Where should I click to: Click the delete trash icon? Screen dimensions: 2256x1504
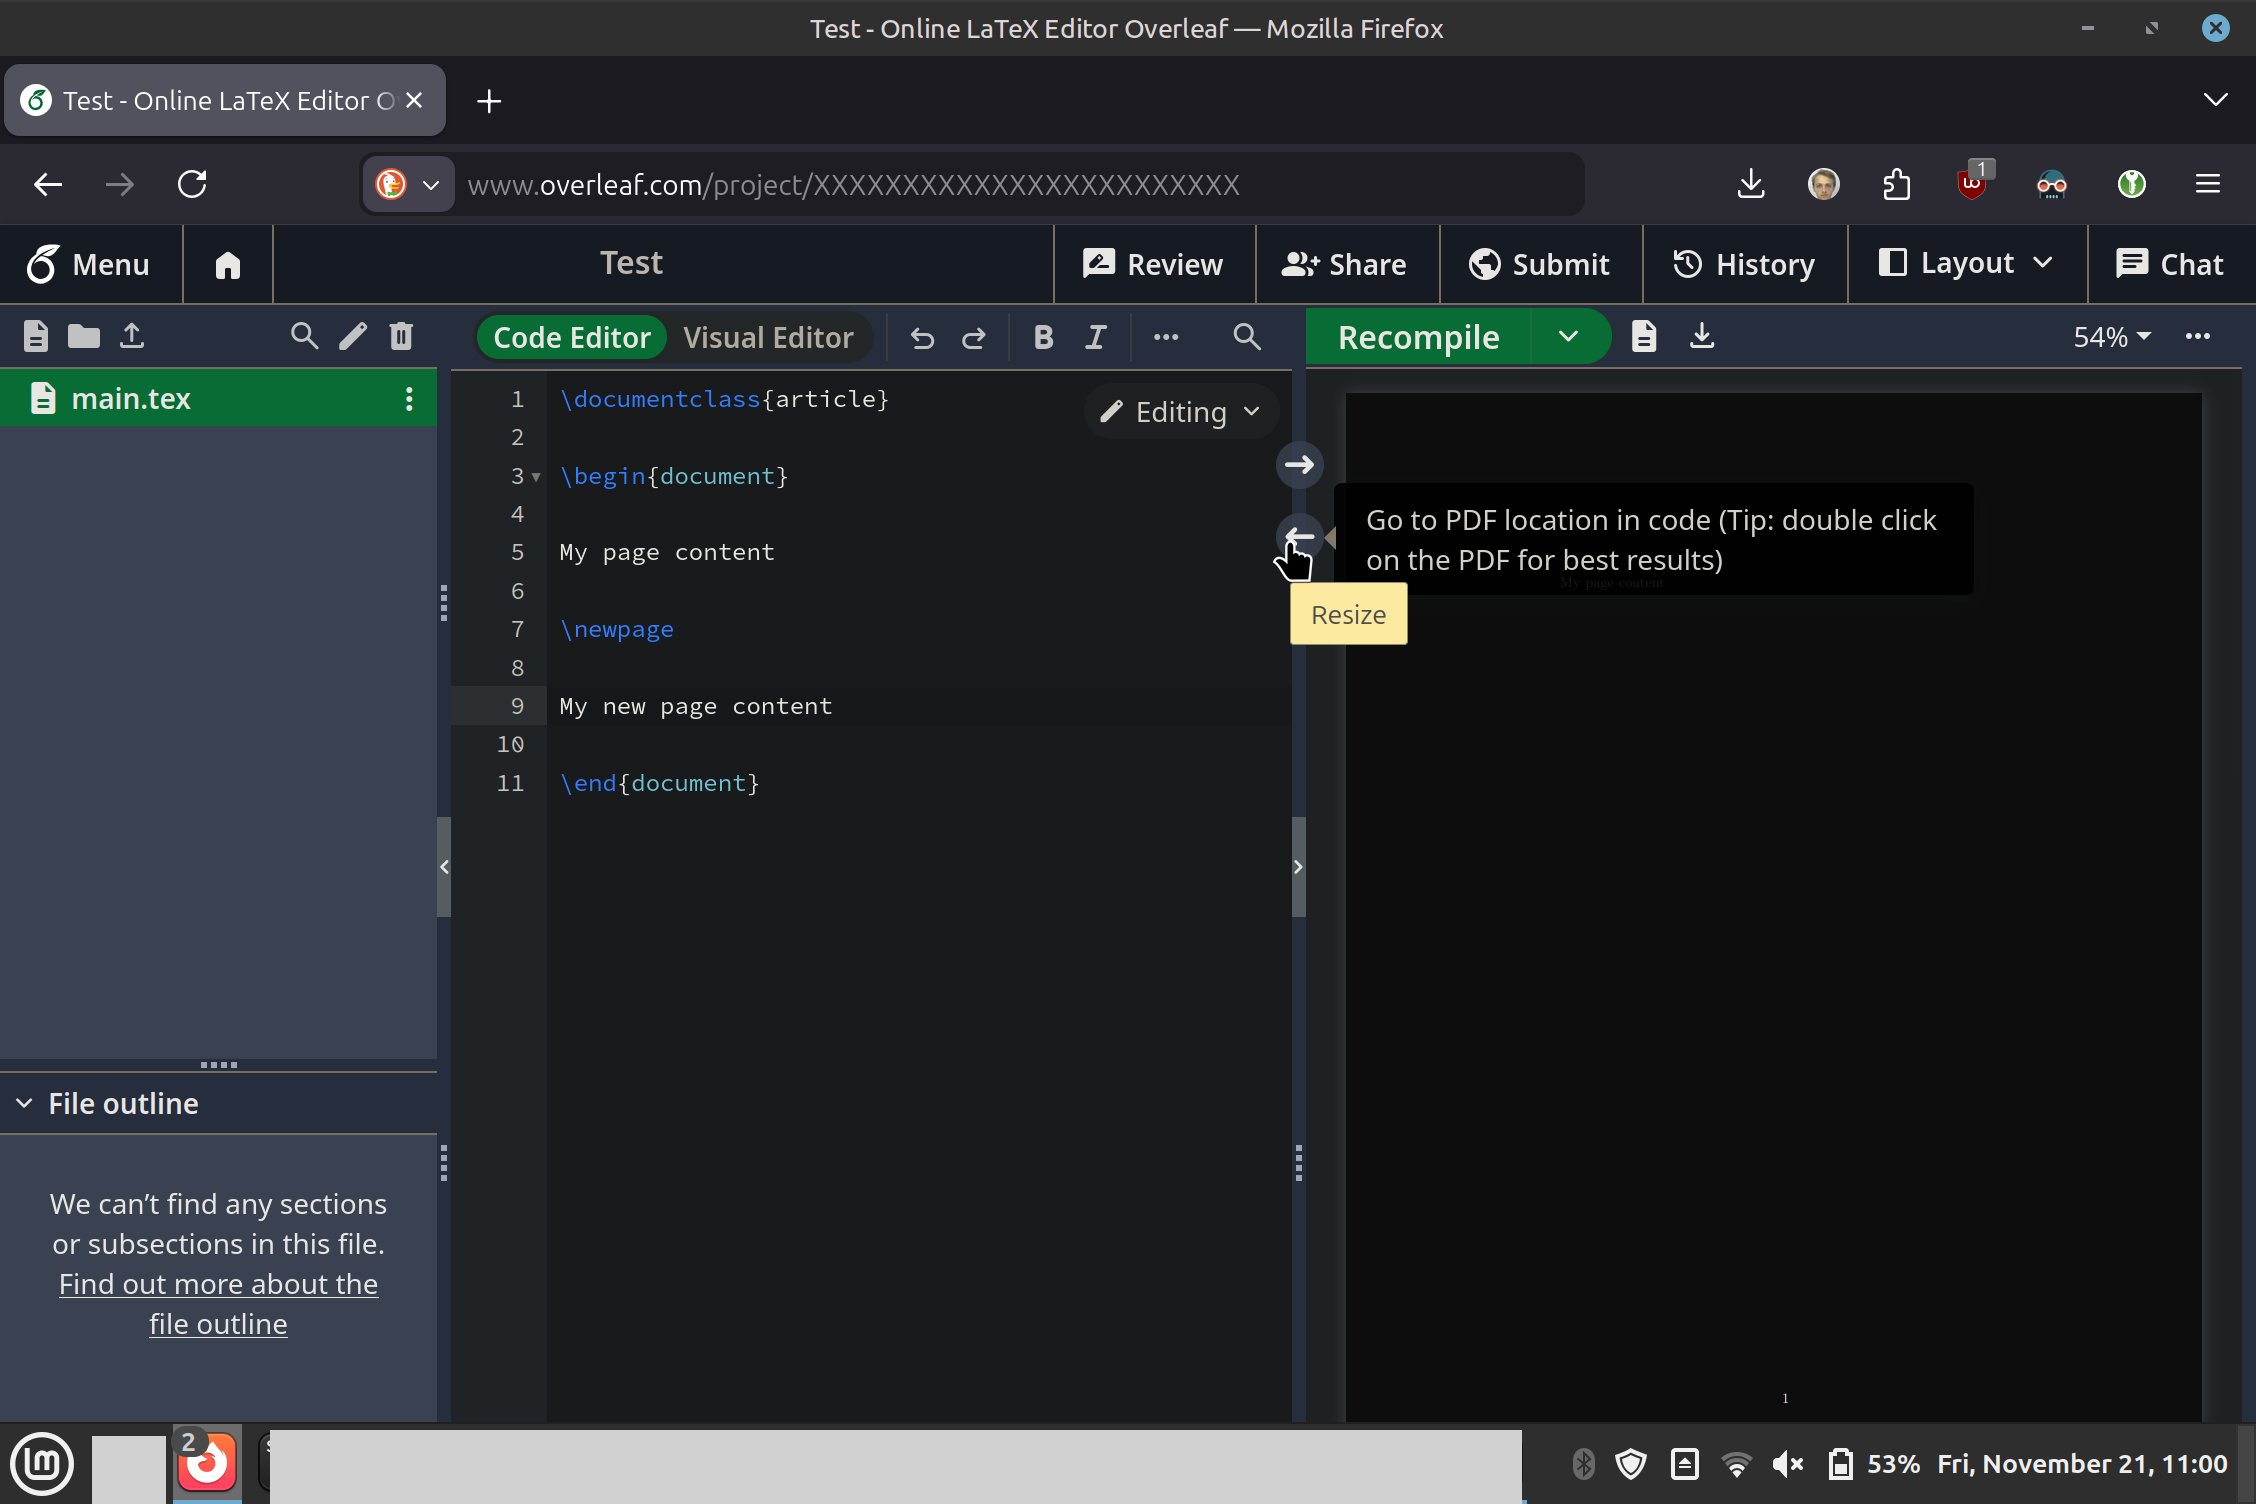(401, 336)
